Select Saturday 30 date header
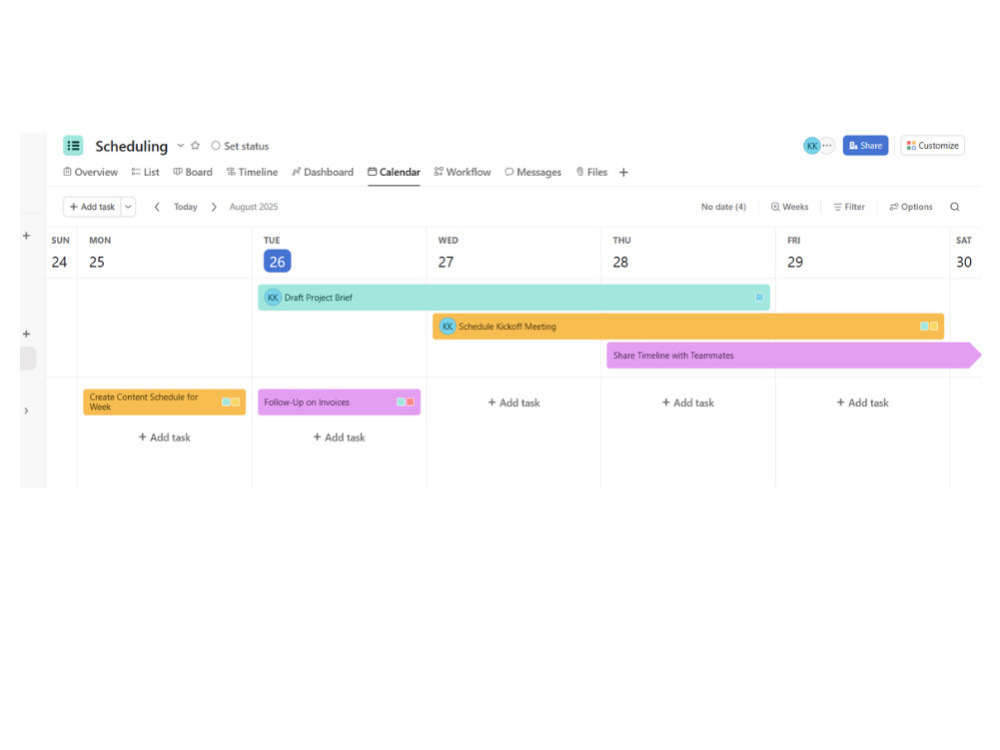The height and width of the screenshot is (750, 1000). [x=964, y=261]
